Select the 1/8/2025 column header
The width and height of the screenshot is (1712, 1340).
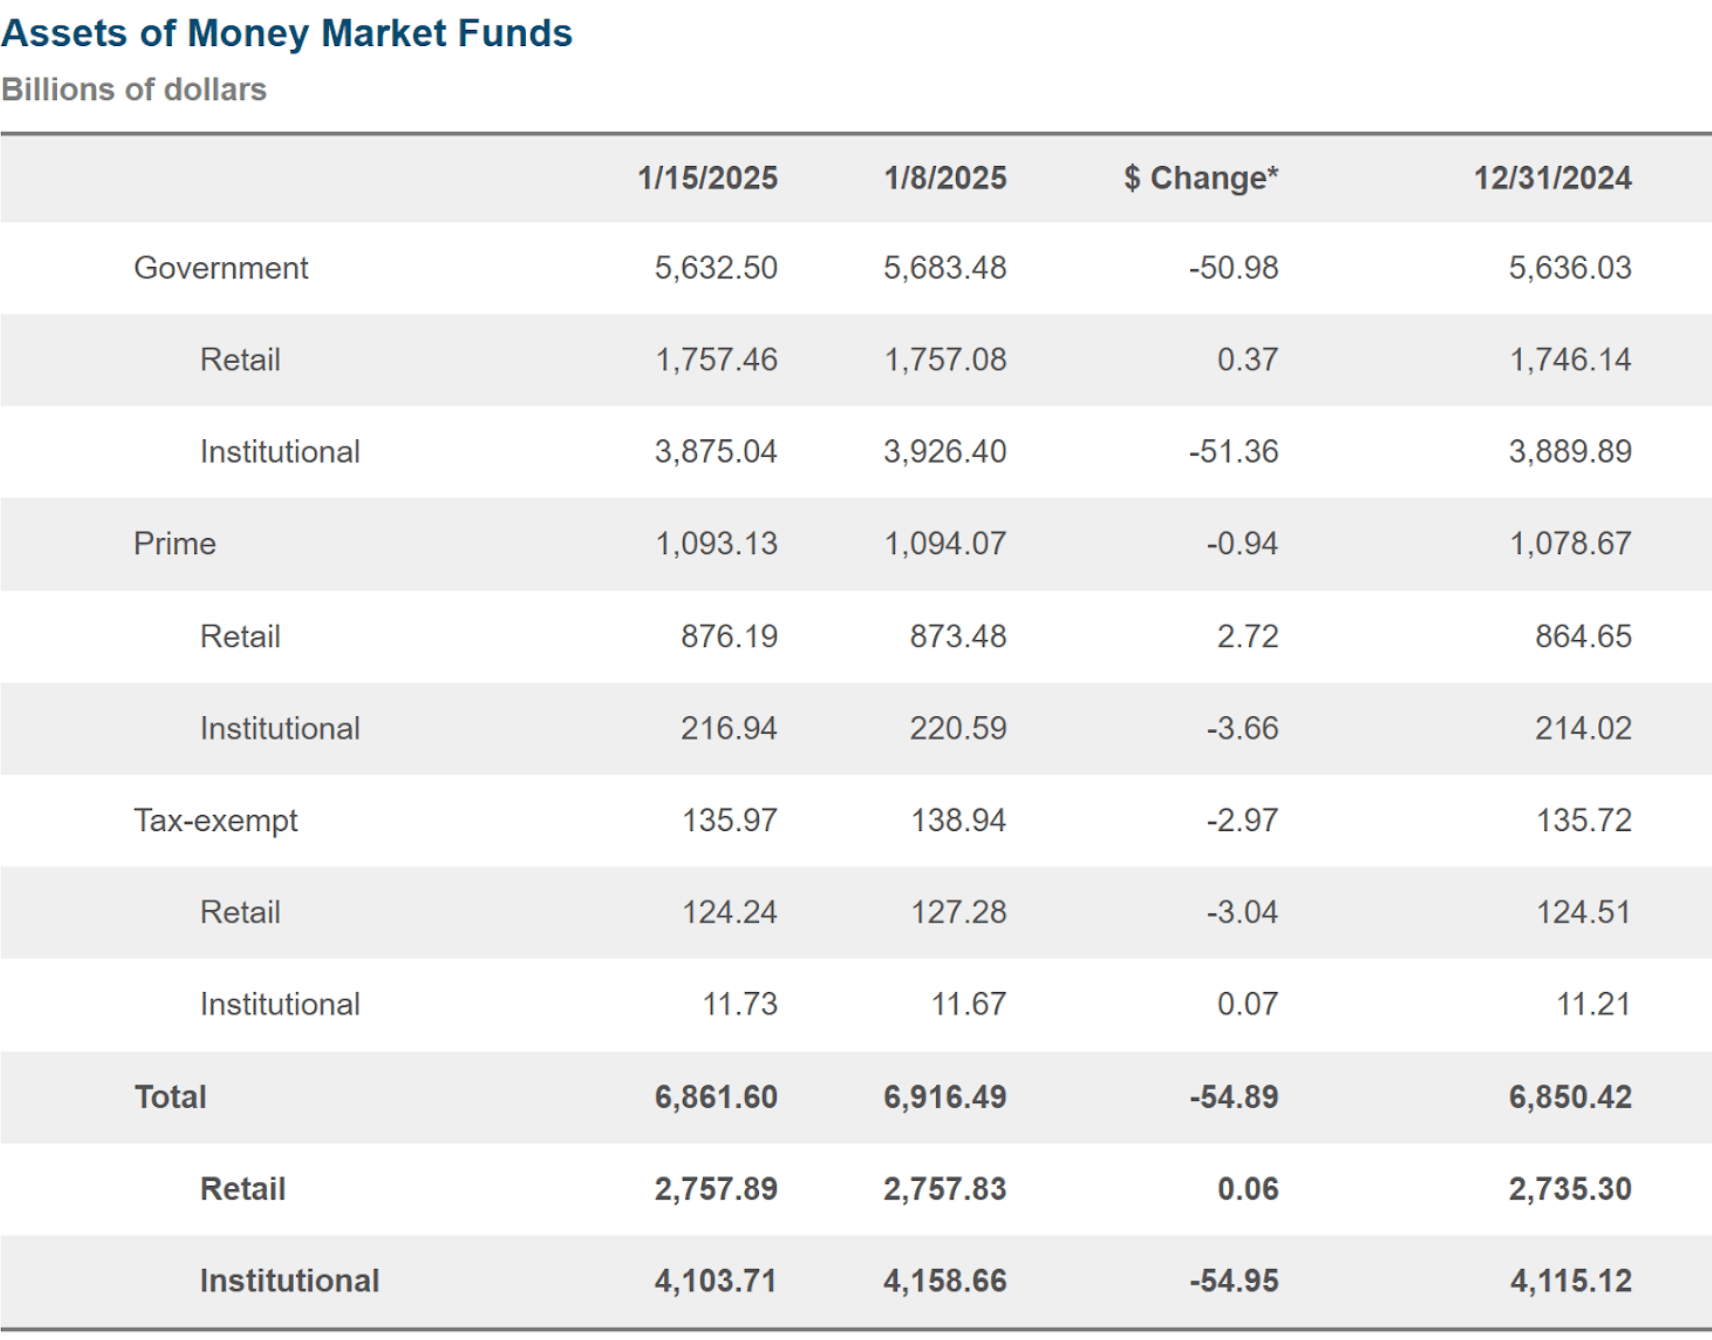pyautogui.click(x=944, y=178)
